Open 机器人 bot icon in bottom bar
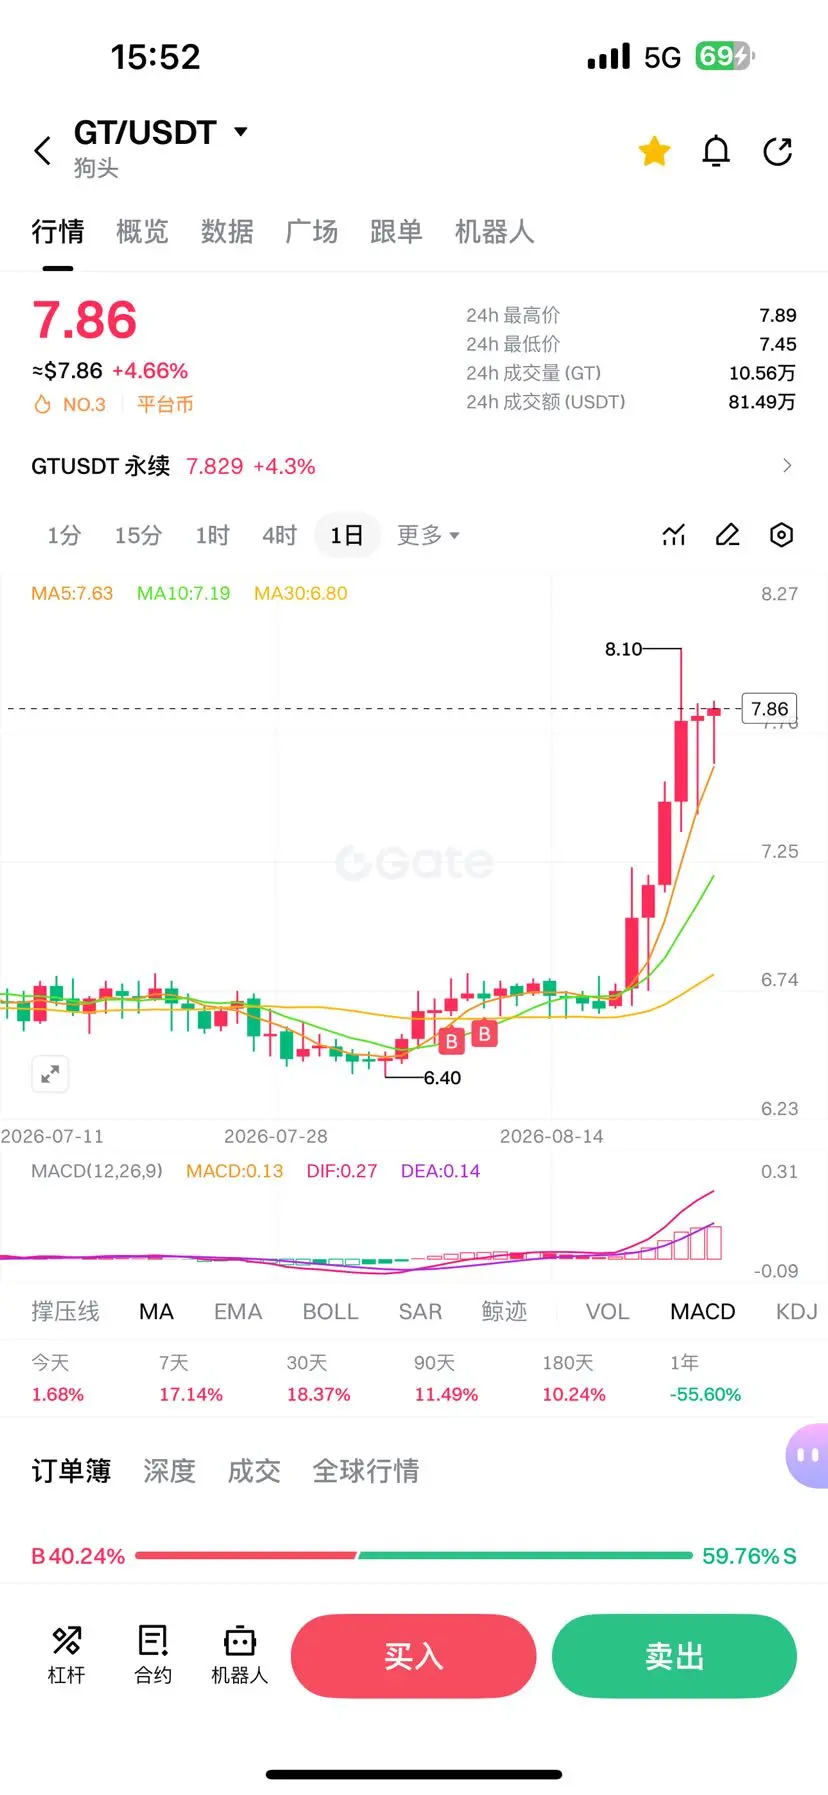 [240, 1654]
